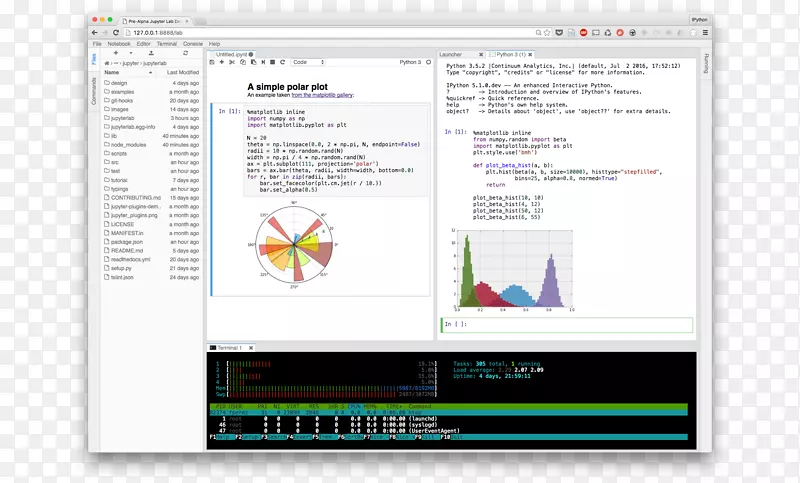This screenshot has height=483, width=800.
Task: Open the Commands sidebar tab
Action: click(x=94, y=91)
